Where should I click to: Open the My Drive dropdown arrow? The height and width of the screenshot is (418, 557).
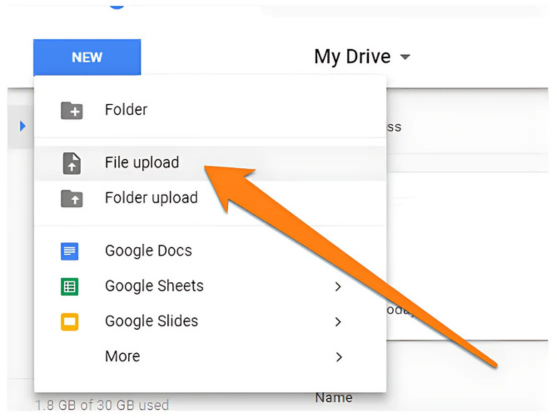[x=405, y=57]
